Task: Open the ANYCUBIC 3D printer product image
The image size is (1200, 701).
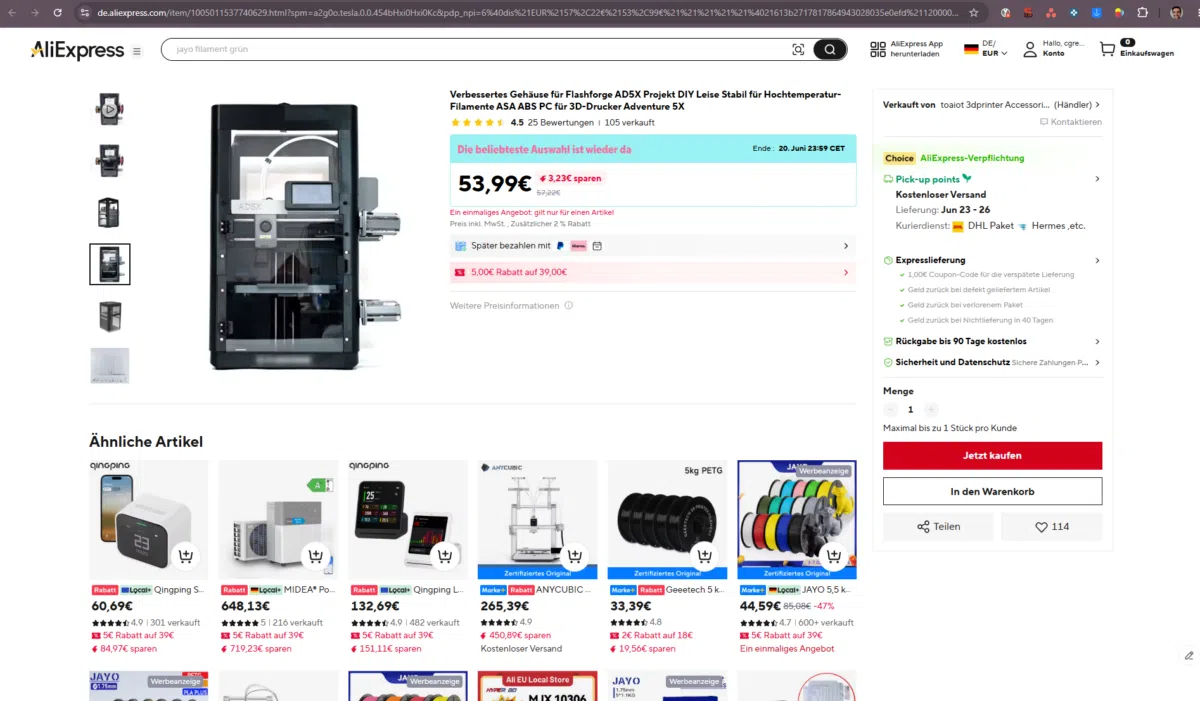Action: 537,519
